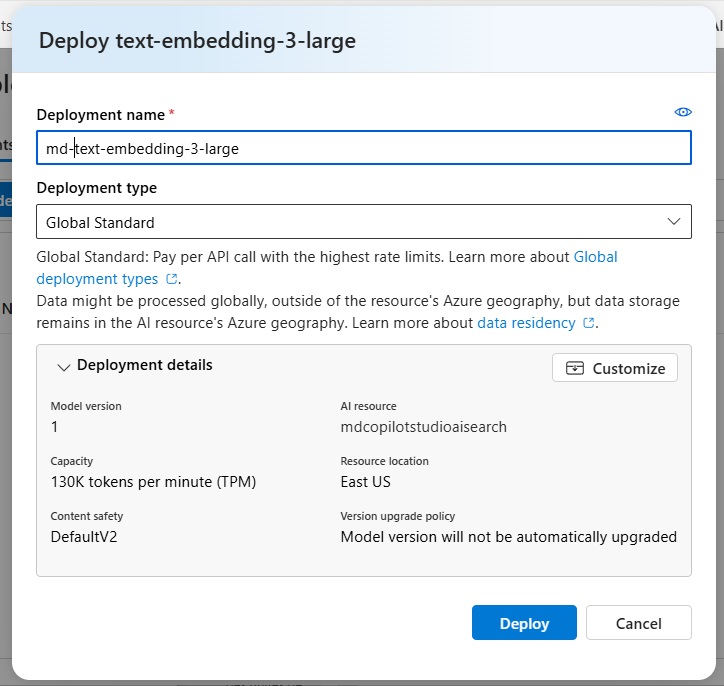The height and width of the screenshot is (686, 724).
Task: Click the 130K tokens per minute capacity value
Action: click(x=153, y=482)
